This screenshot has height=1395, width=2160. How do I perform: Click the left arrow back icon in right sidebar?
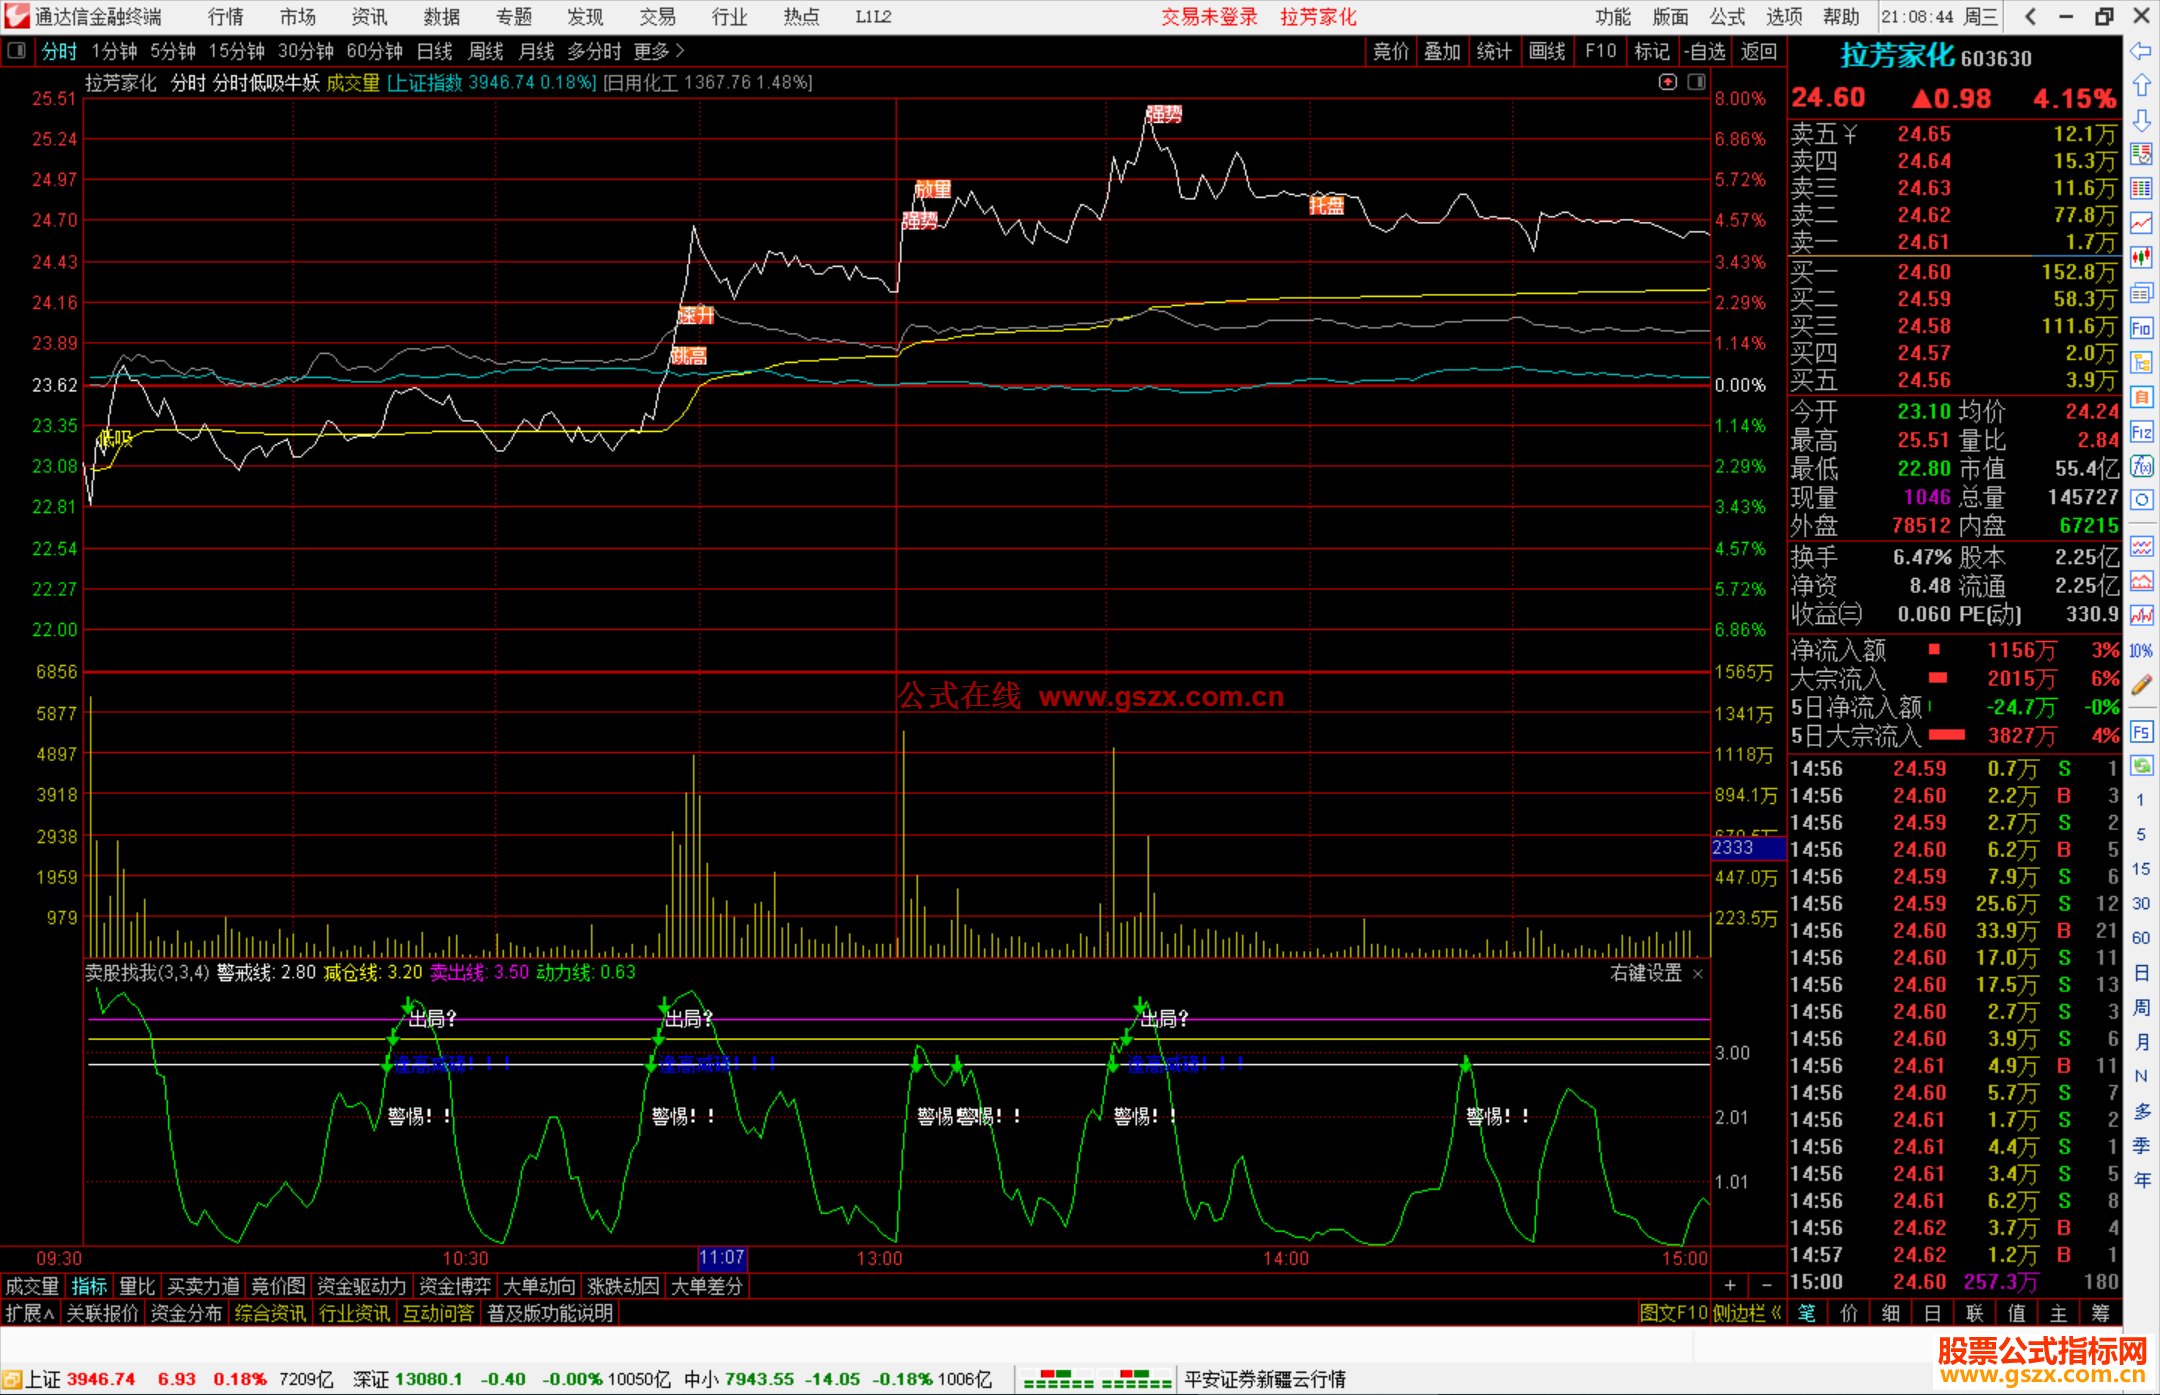[2141, 51]
